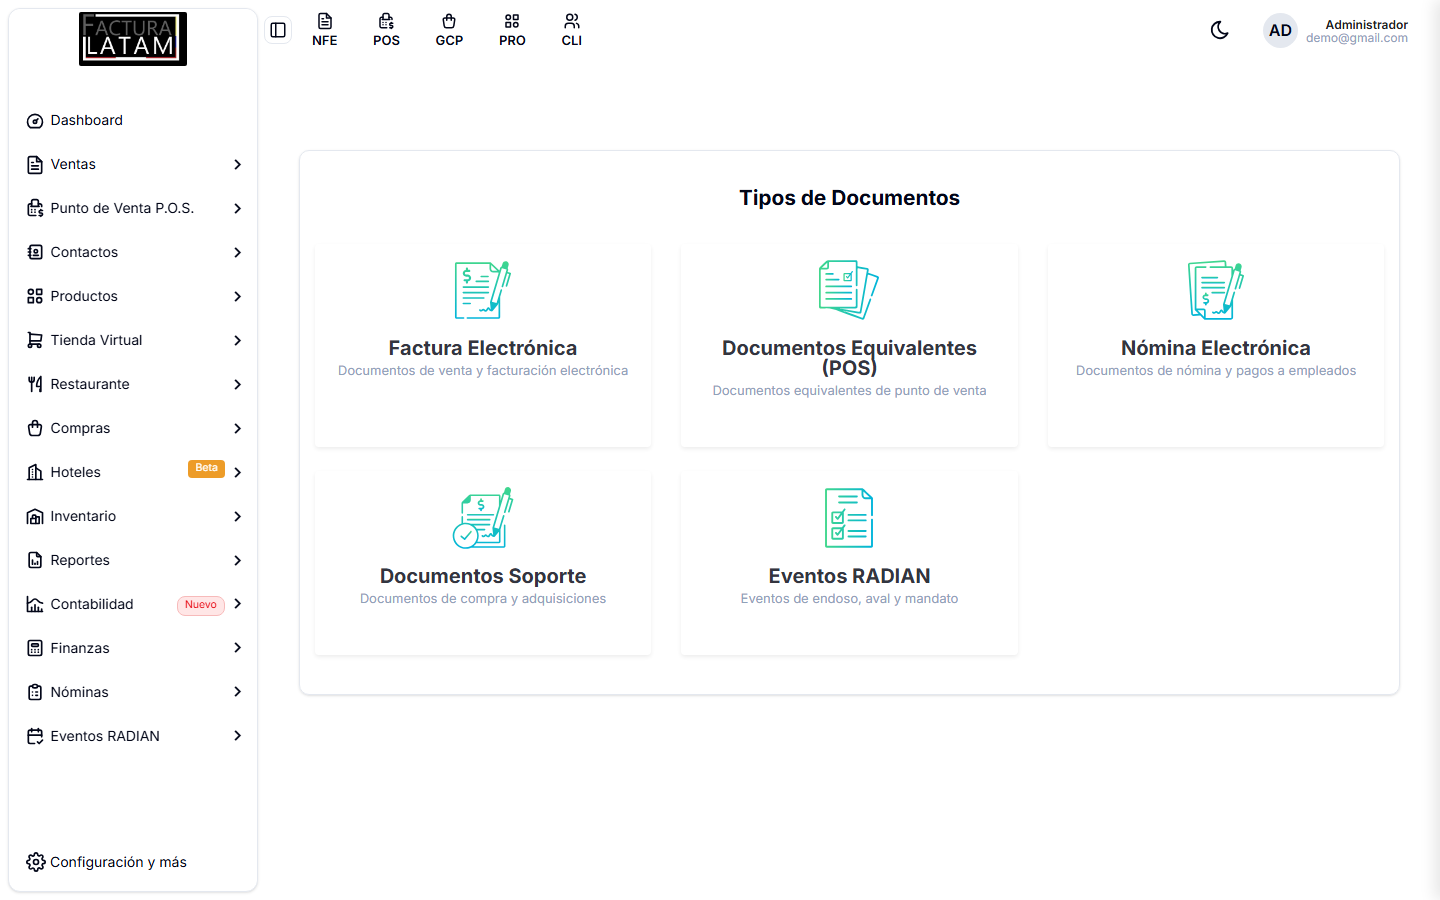Open the Contabilidad menu item
The image size is (1440, 900).
[134, 604]
